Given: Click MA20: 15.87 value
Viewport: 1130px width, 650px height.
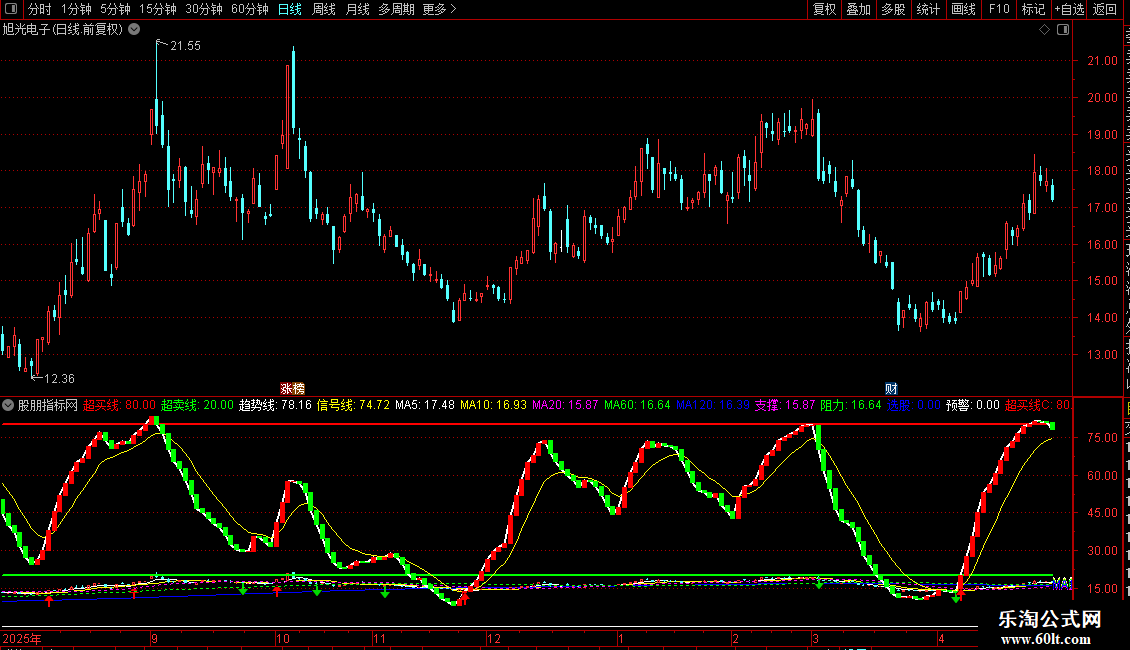Looking at the screenshot, I should 565,405.
